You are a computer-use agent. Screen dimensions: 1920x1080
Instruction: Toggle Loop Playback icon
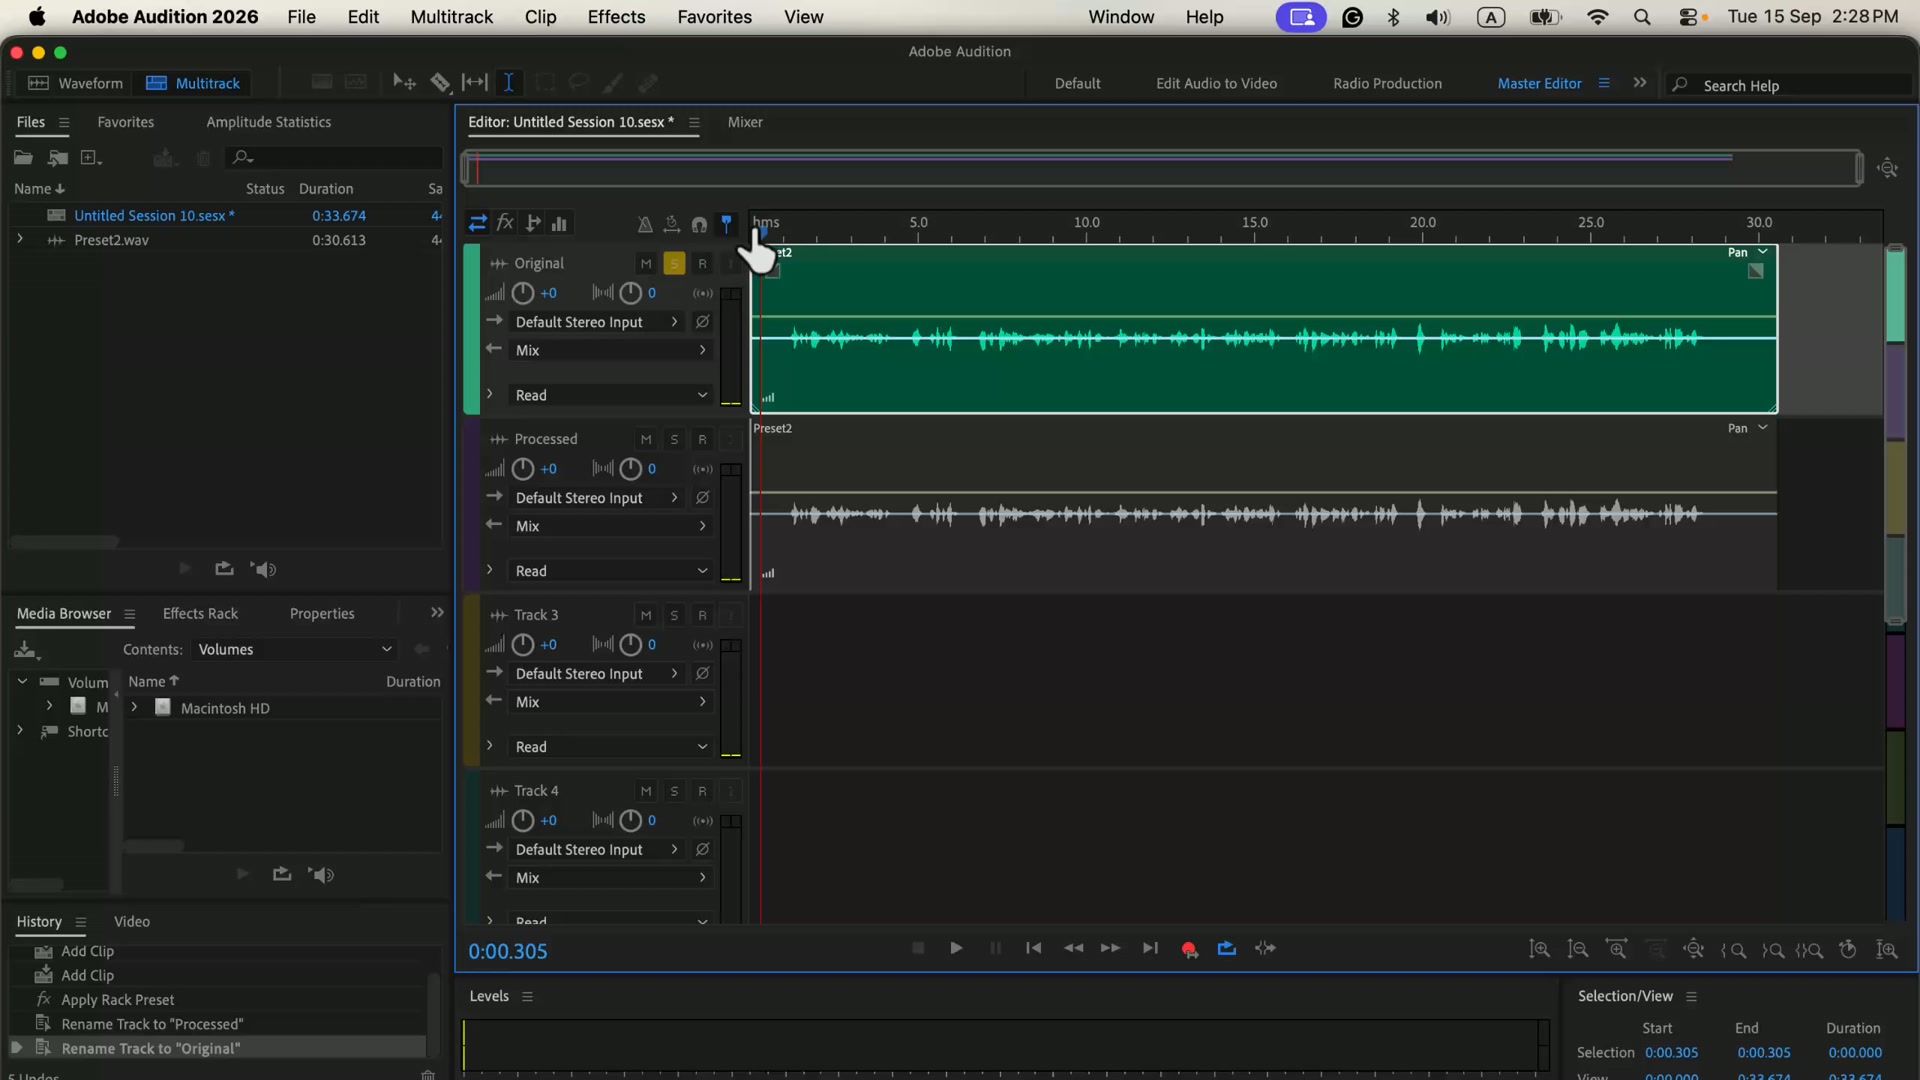point(1227,948)
